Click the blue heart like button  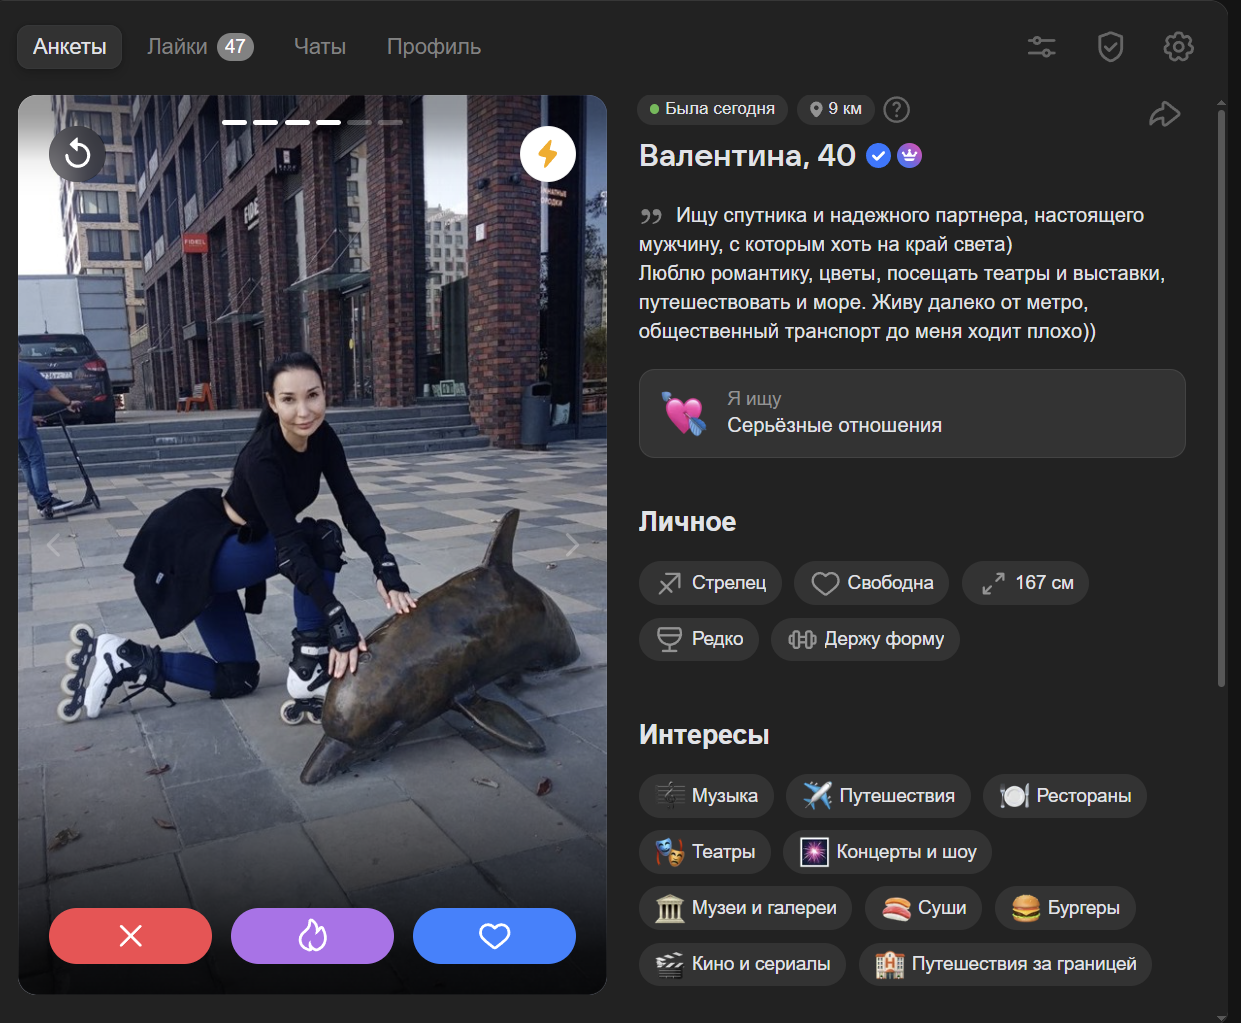(x=494, y=936)
